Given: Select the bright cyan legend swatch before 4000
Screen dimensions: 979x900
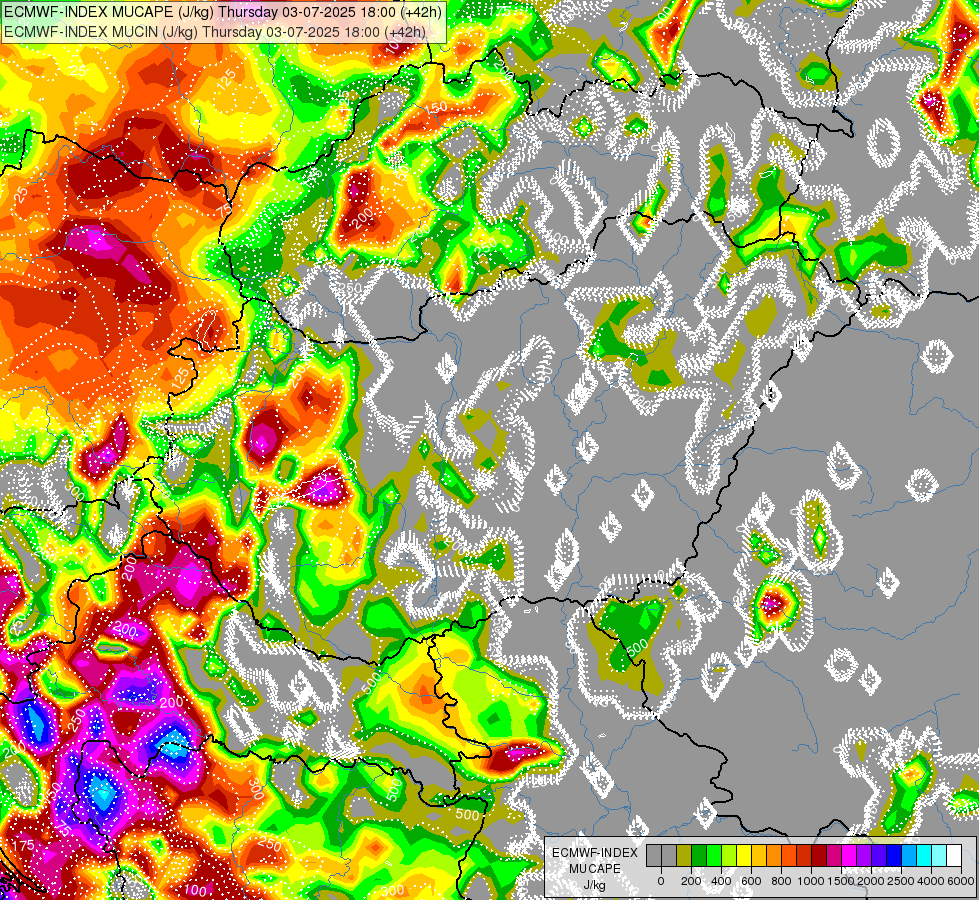Looking at the screenshot, I should (x=923, y=855).
